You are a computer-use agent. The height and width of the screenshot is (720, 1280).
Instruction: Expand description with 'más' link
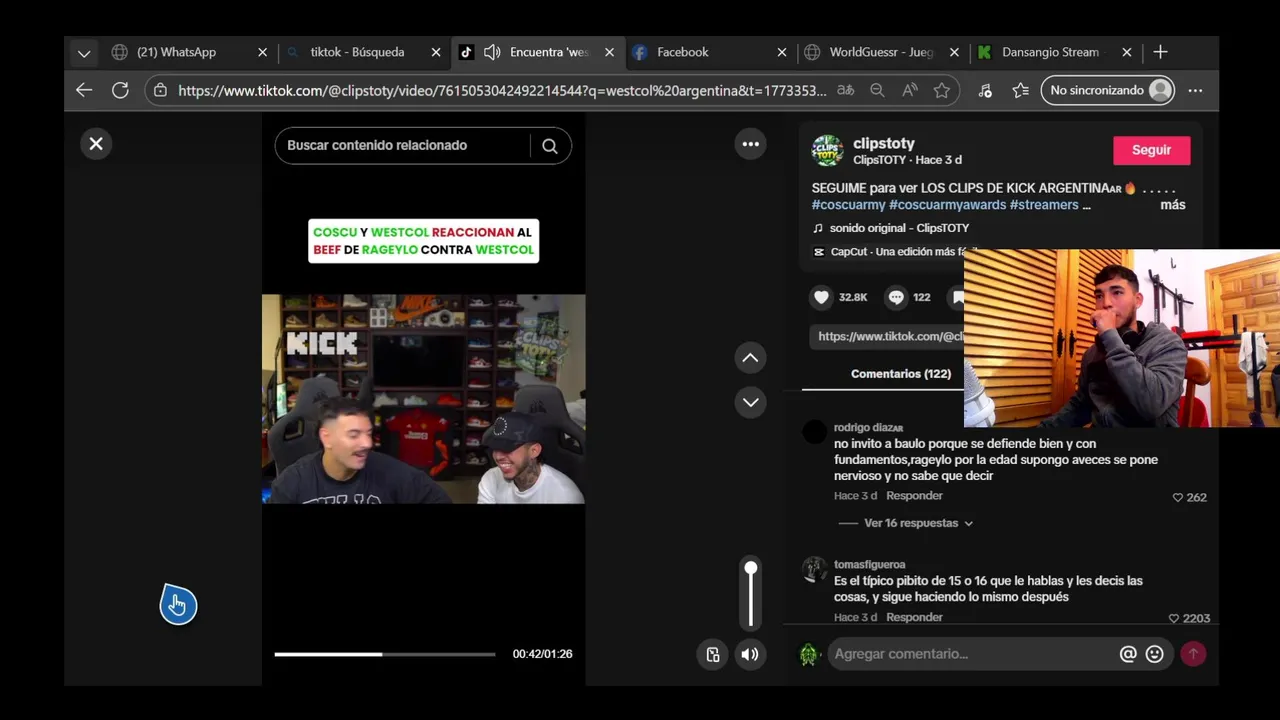(1173, 205)
